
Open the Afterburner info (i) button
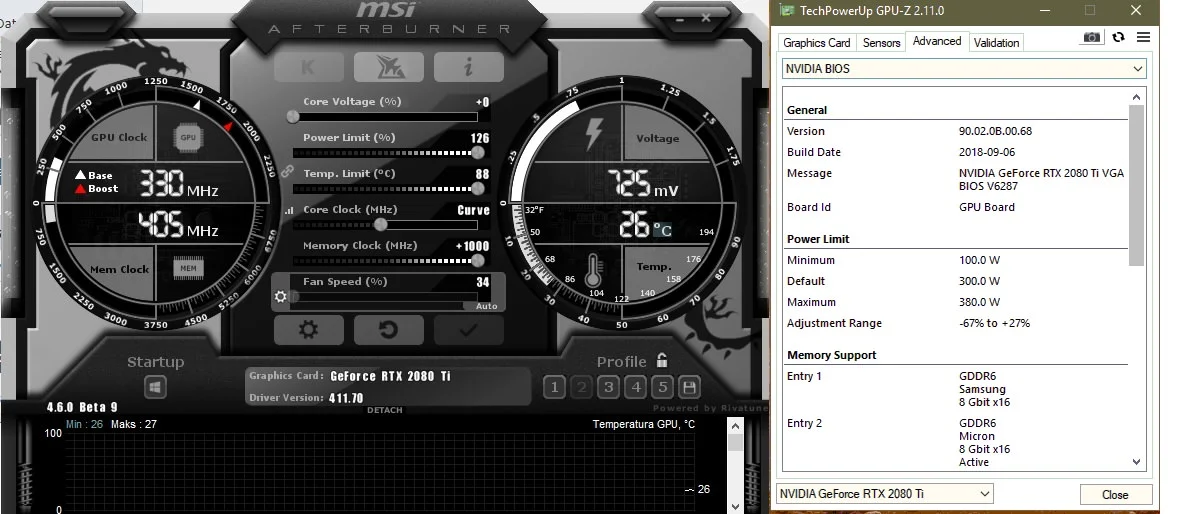click(x=468, y=67)
